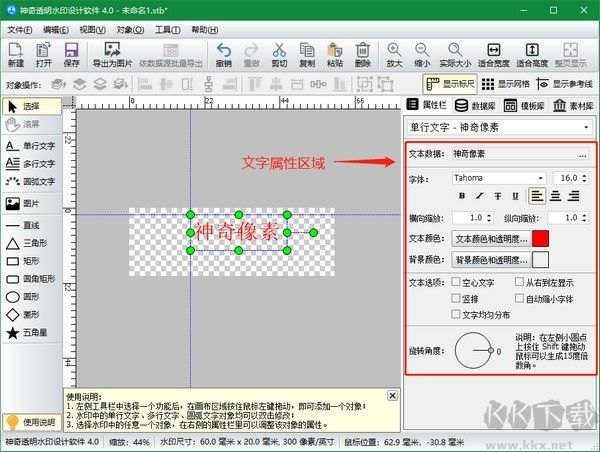Click 适合宽度 fit width icon
Viewport: 600px width, 452px height.
click(494, 55)
